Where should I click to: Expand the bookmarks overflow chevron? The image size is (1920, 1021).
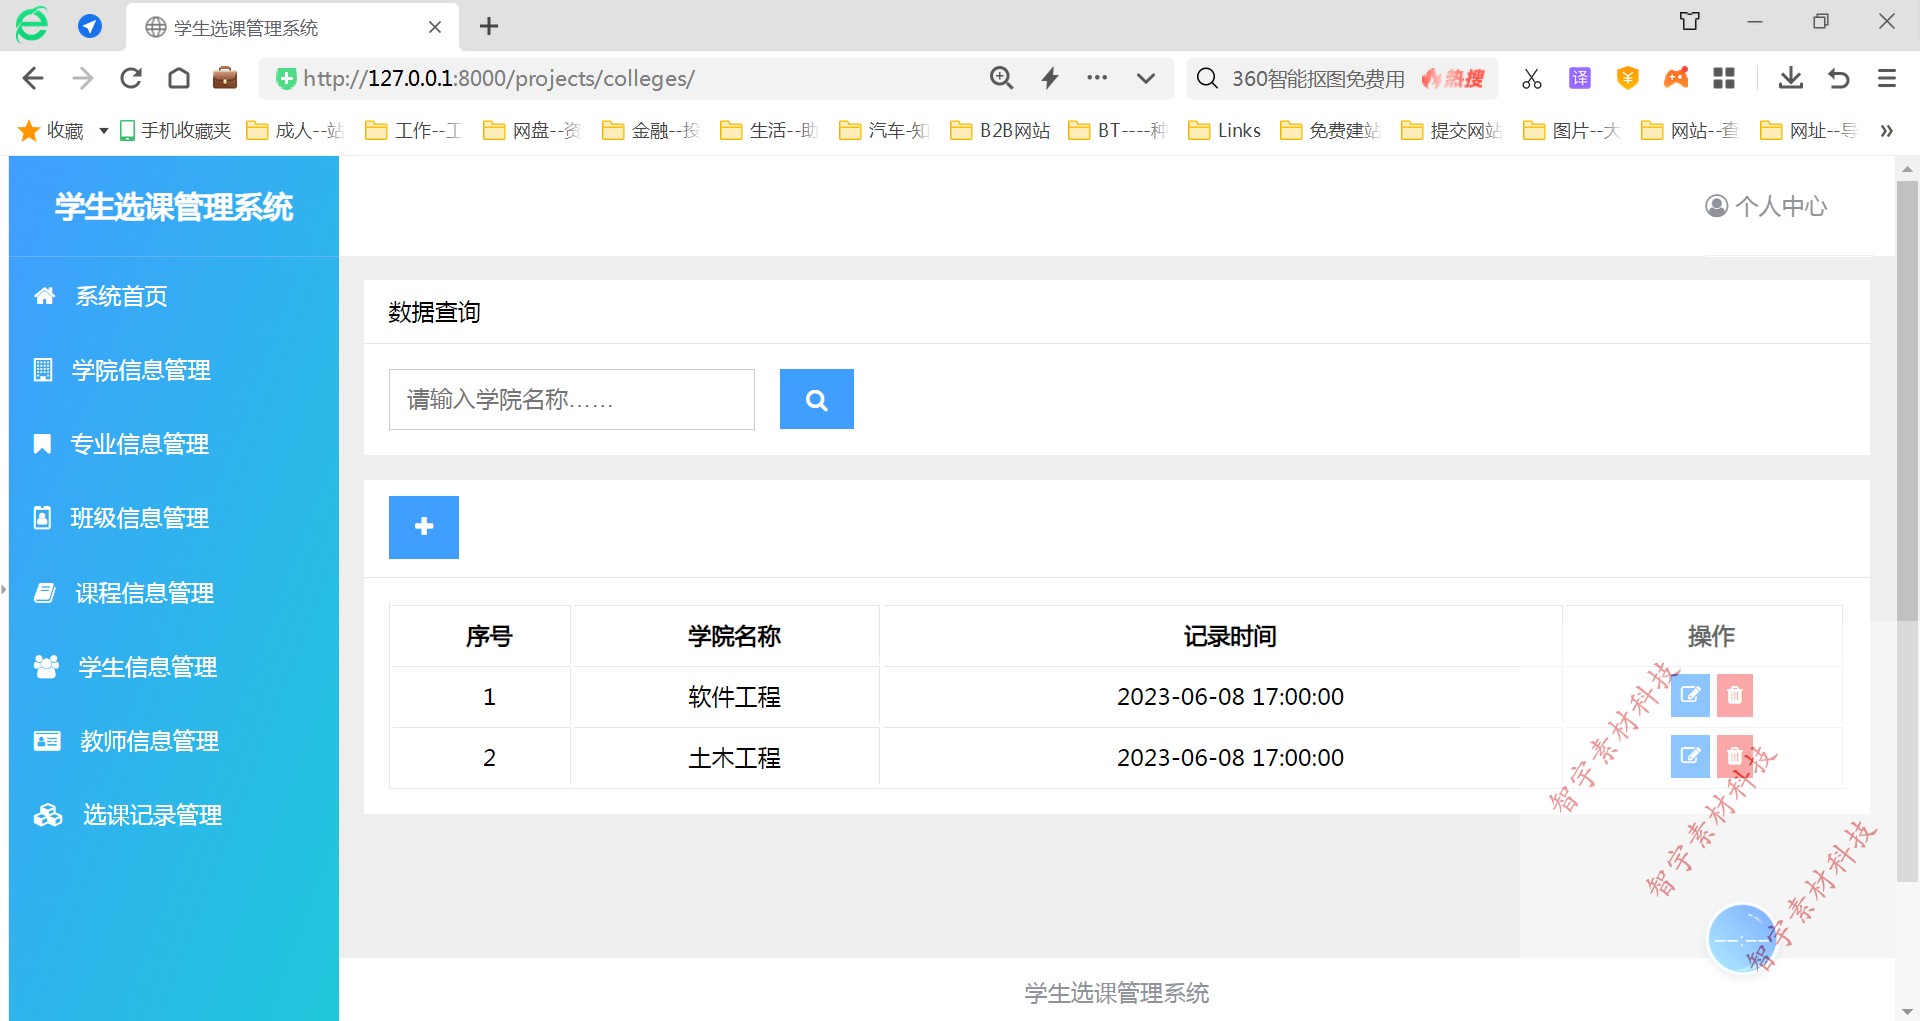1886,130
